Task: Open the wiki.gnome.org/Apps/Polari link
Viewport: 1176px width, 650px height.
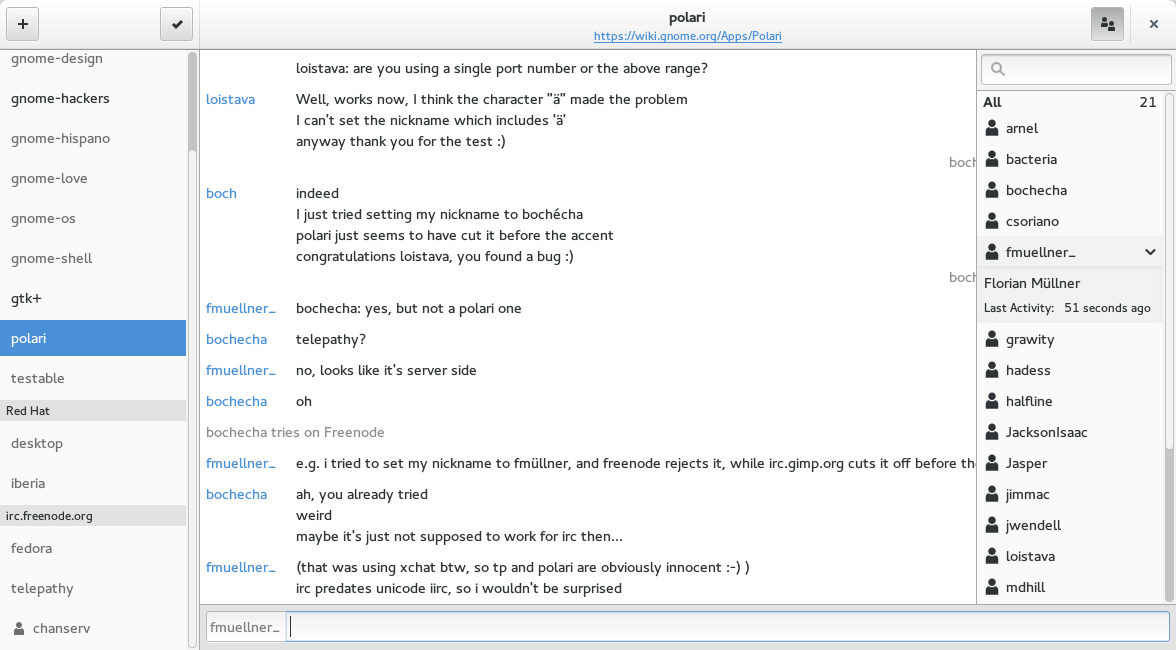Action: (688, 36)
